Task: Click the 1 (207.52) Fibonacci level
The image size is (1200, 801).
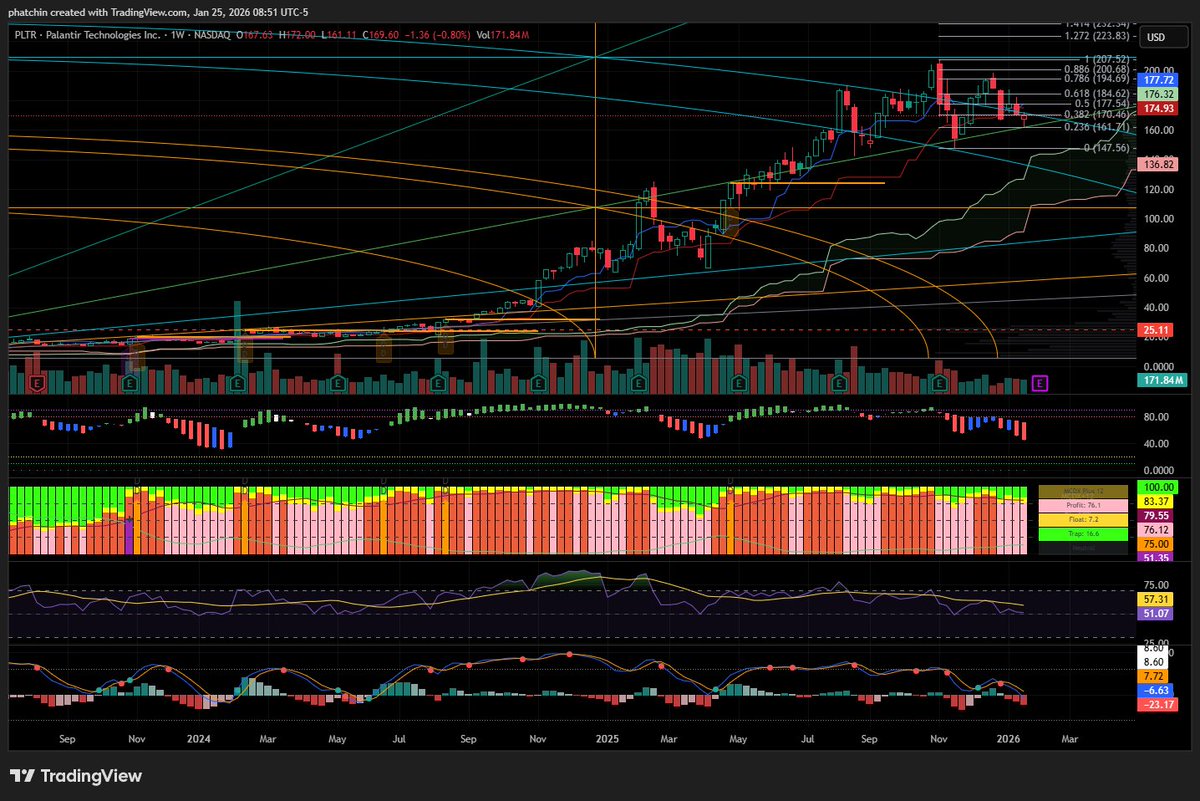Action: [x=1105, y=59]
